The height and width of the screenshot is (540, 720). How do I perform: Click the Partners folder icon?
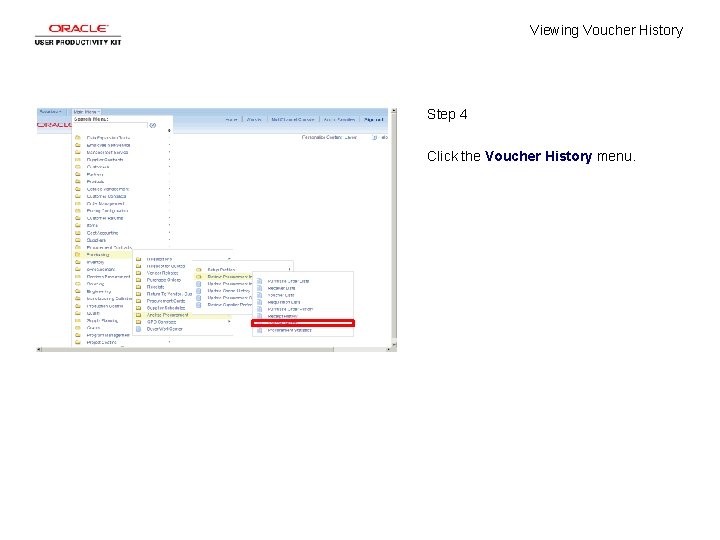(x=78, y=174)
